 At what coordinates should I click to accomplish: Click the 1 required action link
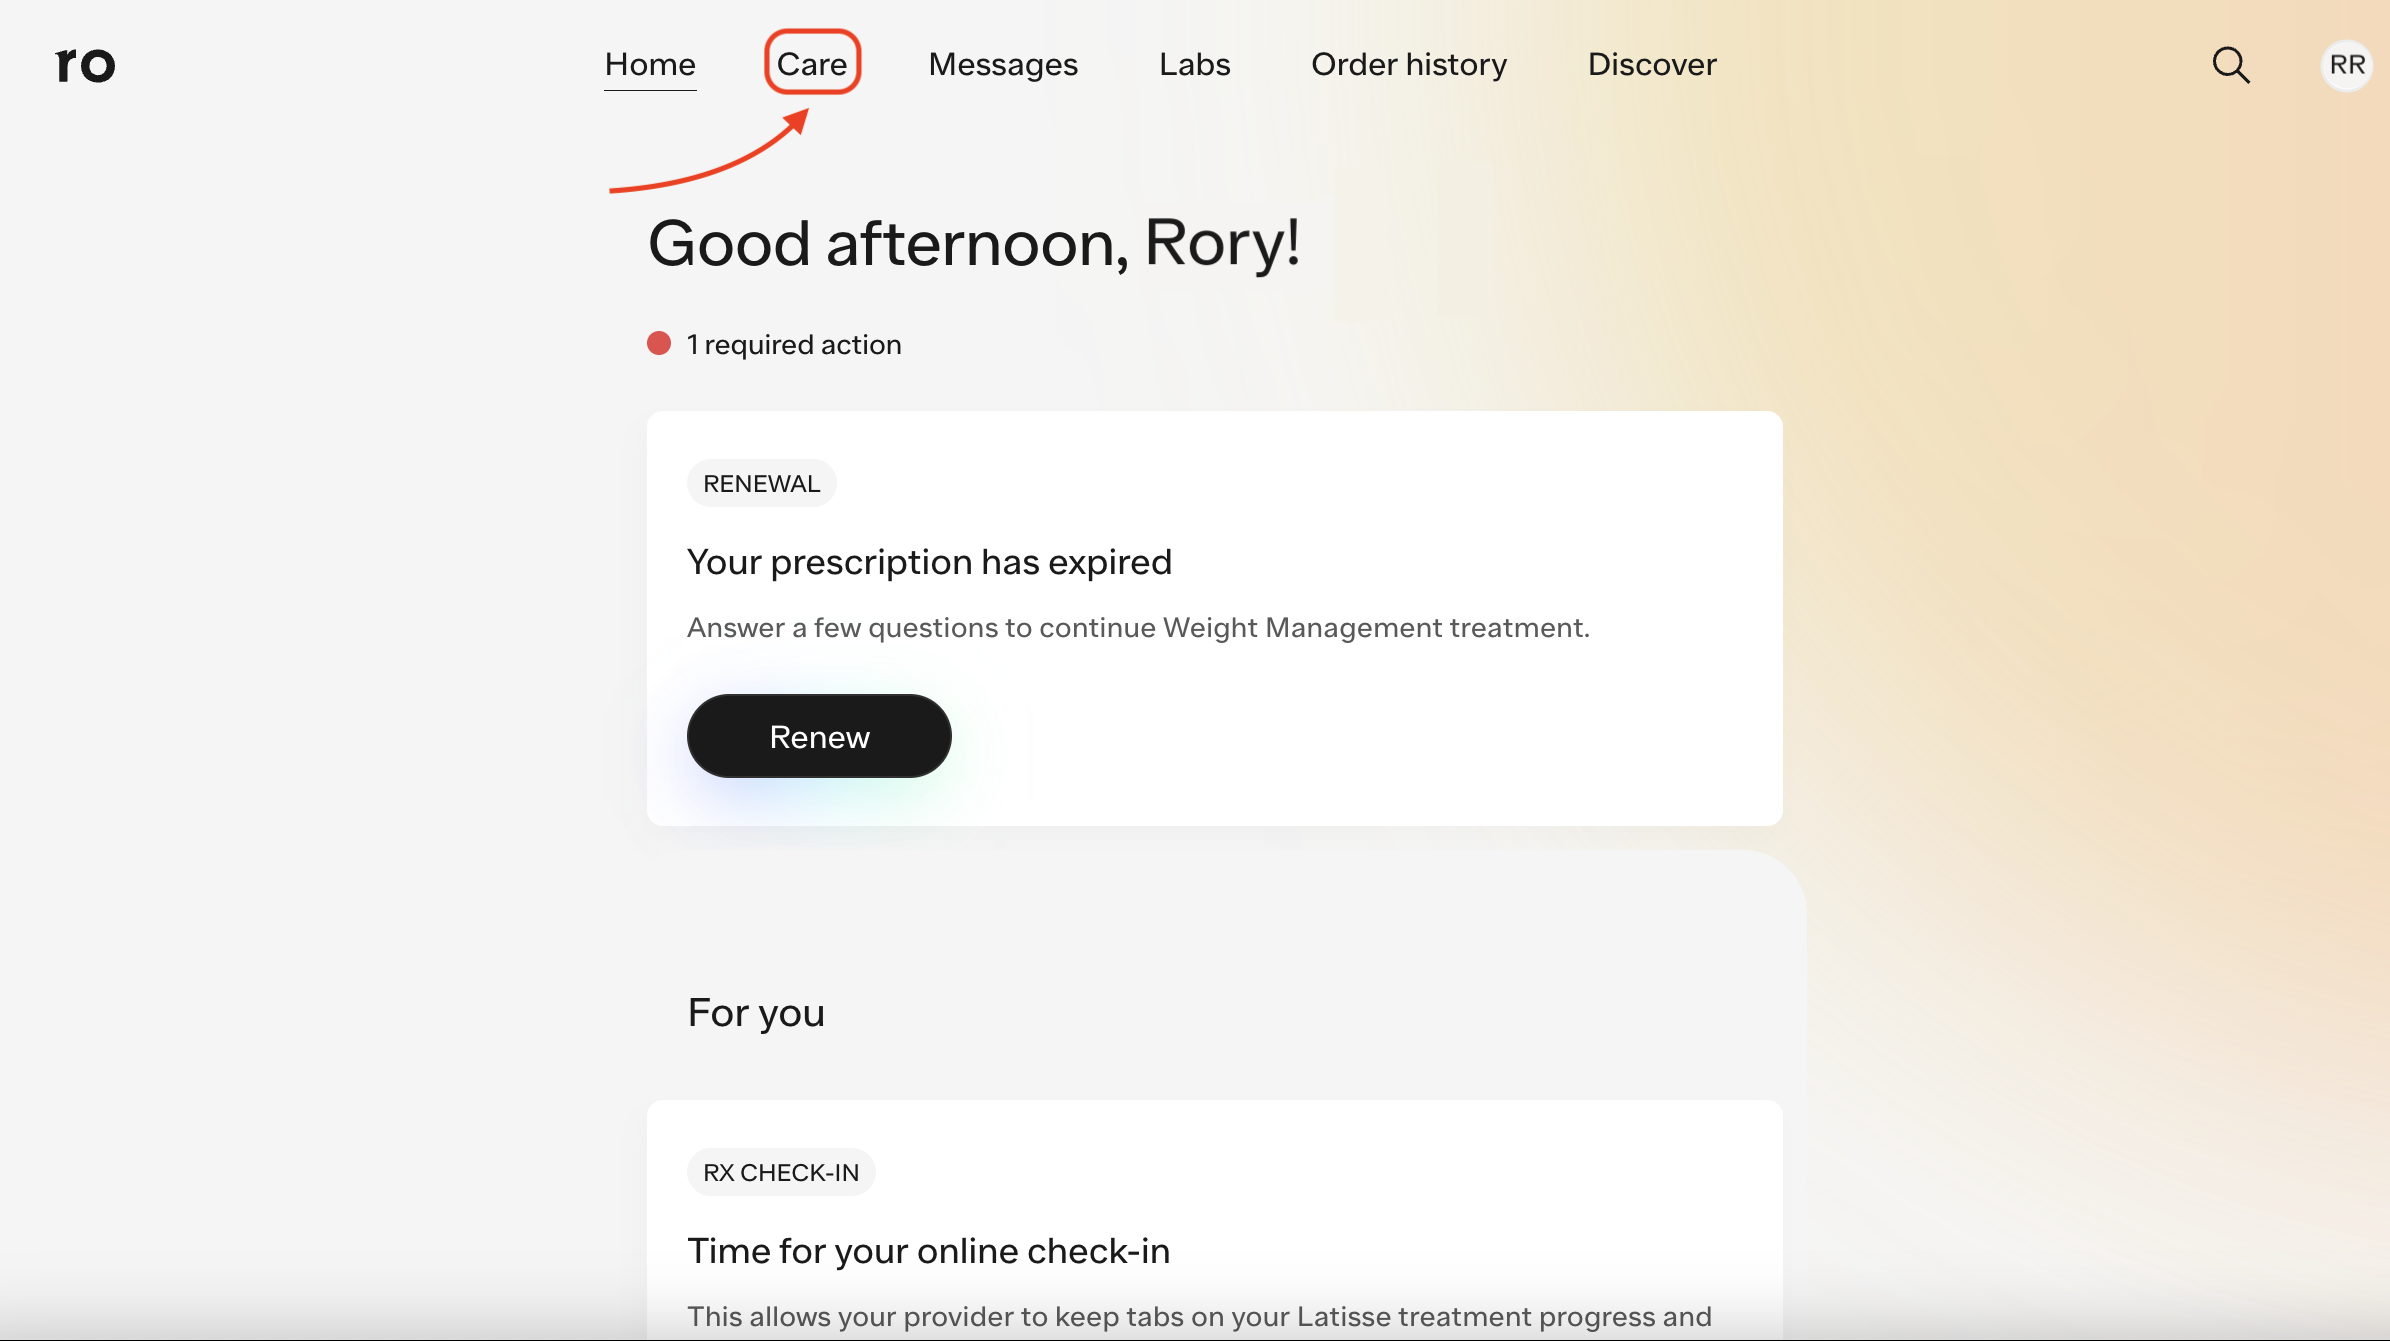coord(793,344)
